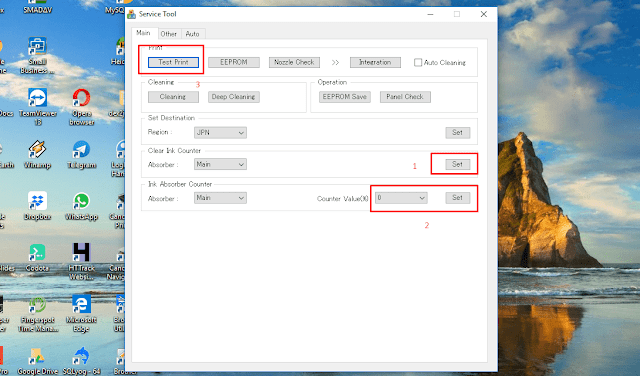Click the double arrow next to Nozzle Check
Image resolution: width=640 pixels, height=376 pixels.
[x=336, y=62]
